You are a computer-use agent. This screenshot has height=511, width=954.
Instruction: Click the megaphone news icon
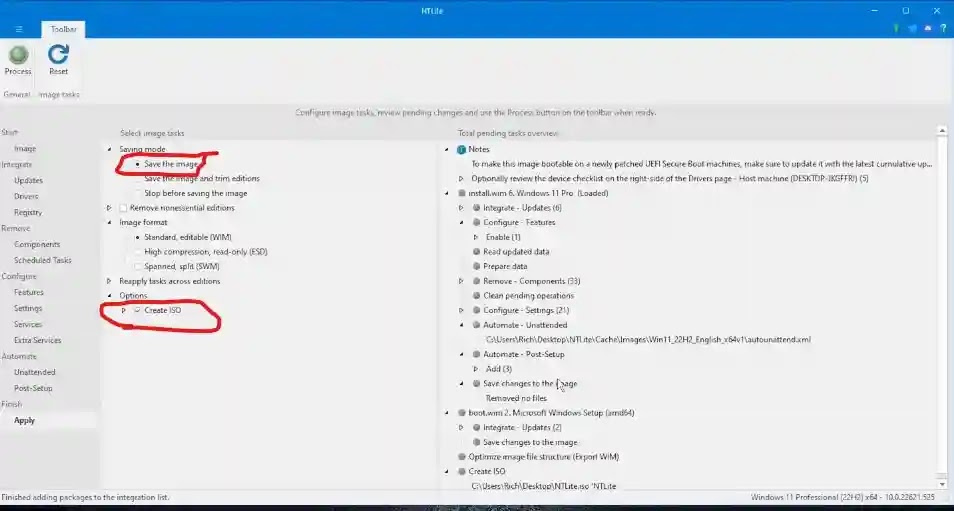pyautogui.click(x=913, y=29)
